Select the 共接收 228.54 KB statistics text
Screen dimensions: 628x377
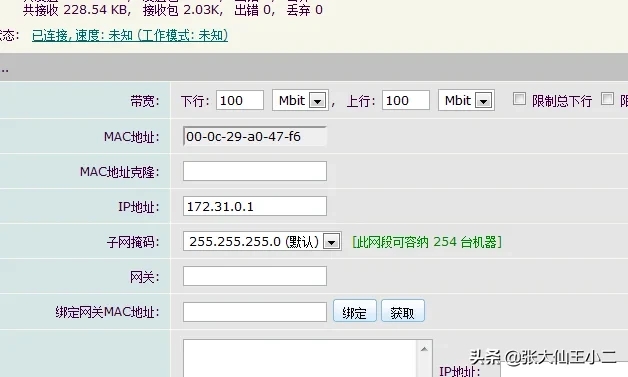pyautogui.click(x=76, y=10)
